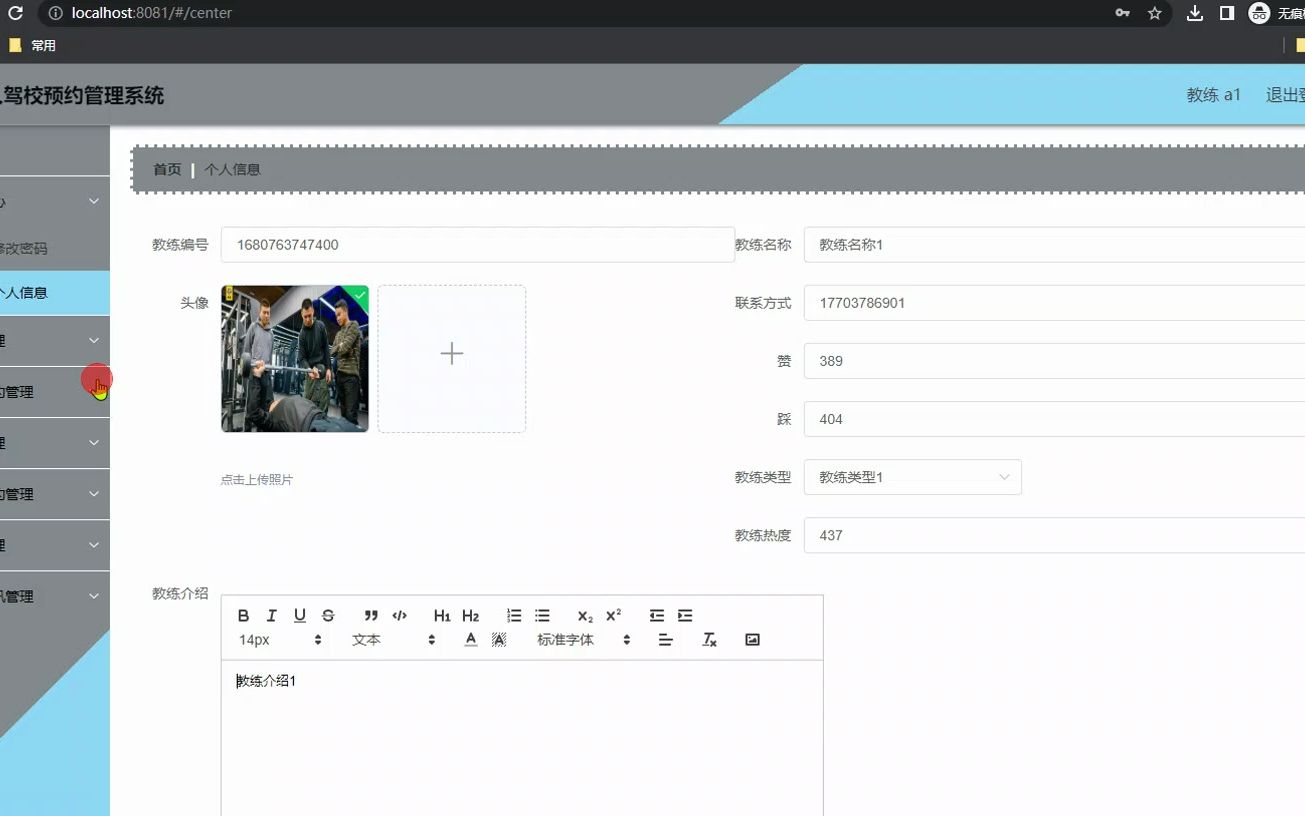Screen dimensions: 1305x816
Task: Toggle superscript formatting in the editor
Action: (x=612, y=615)
